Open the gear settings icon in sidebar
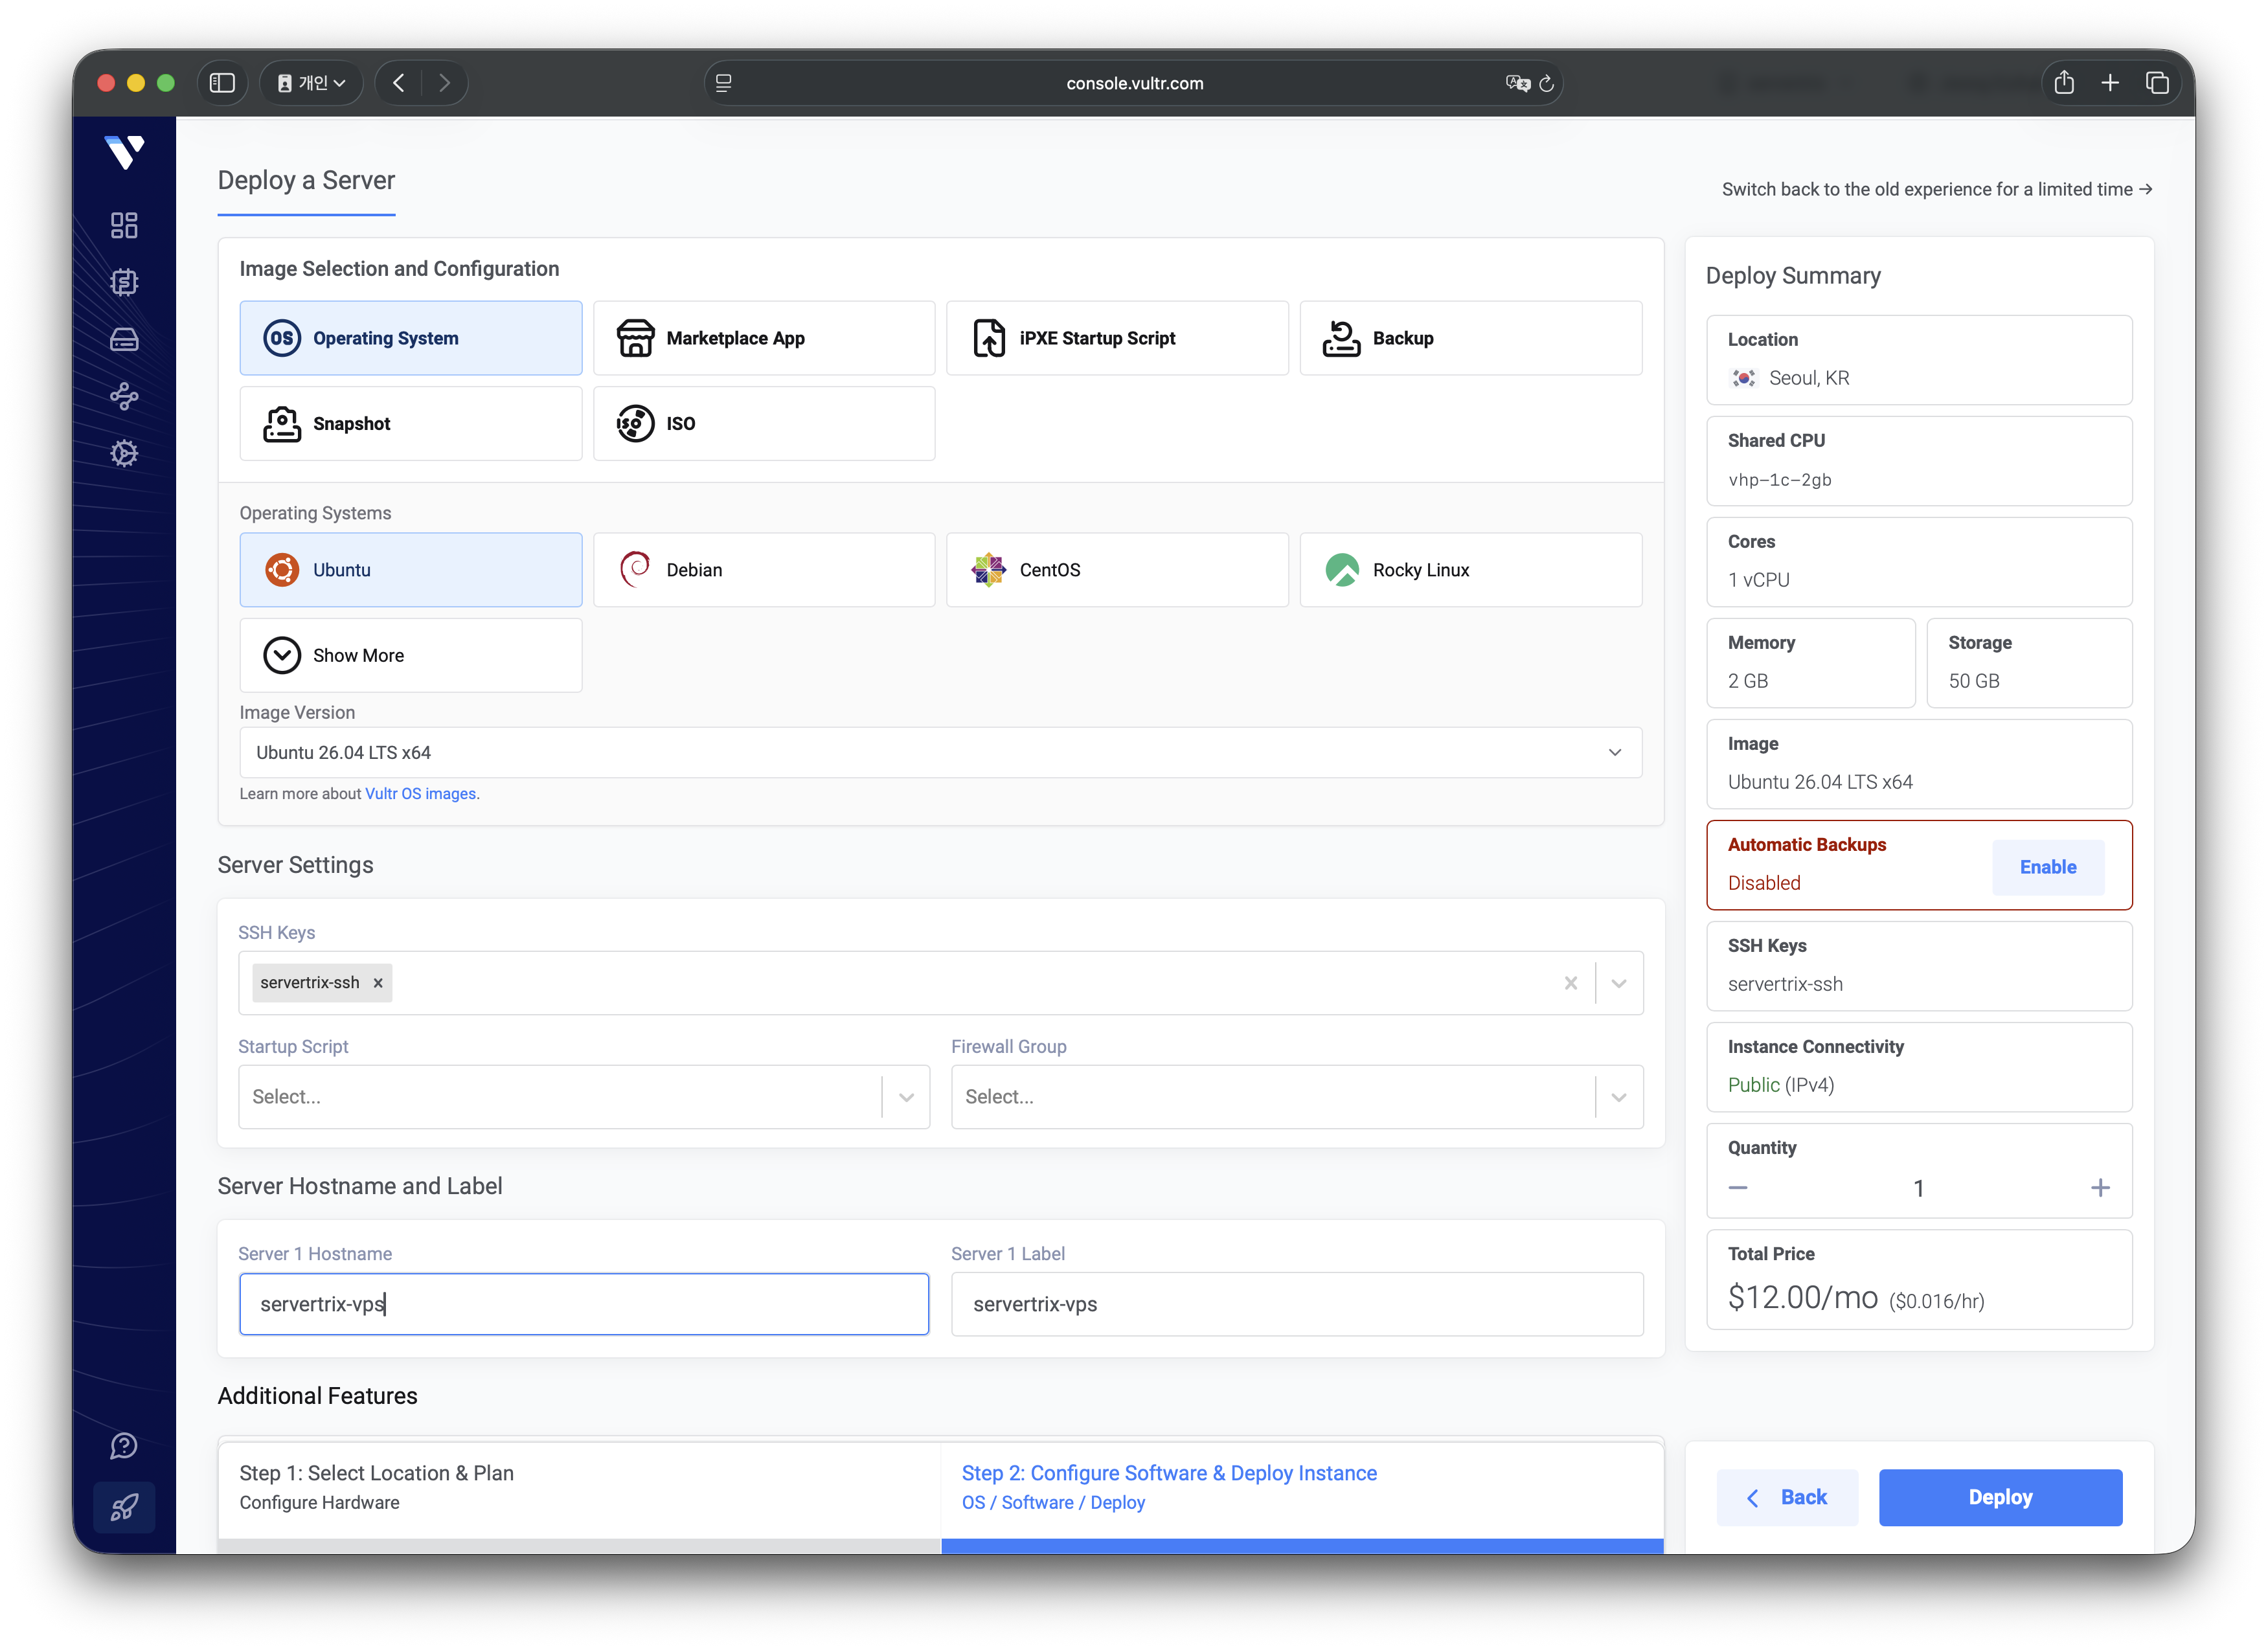 (x=124, y=453)
